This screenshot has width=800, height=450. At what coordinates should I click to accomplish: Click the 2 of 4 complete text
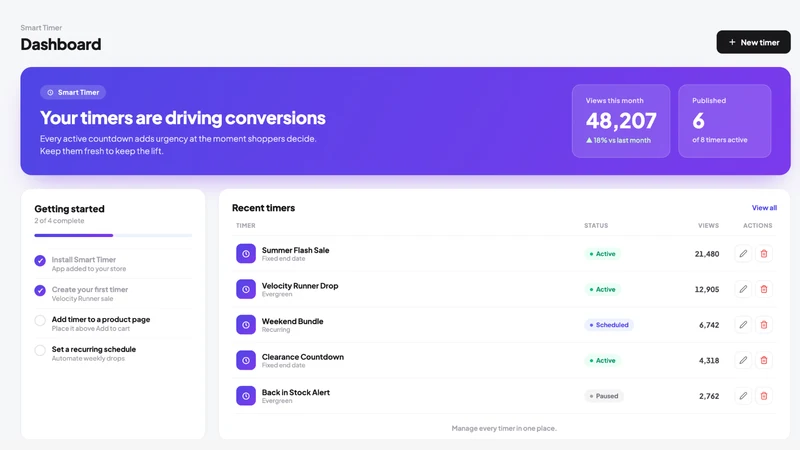click(x=59, y=221)
